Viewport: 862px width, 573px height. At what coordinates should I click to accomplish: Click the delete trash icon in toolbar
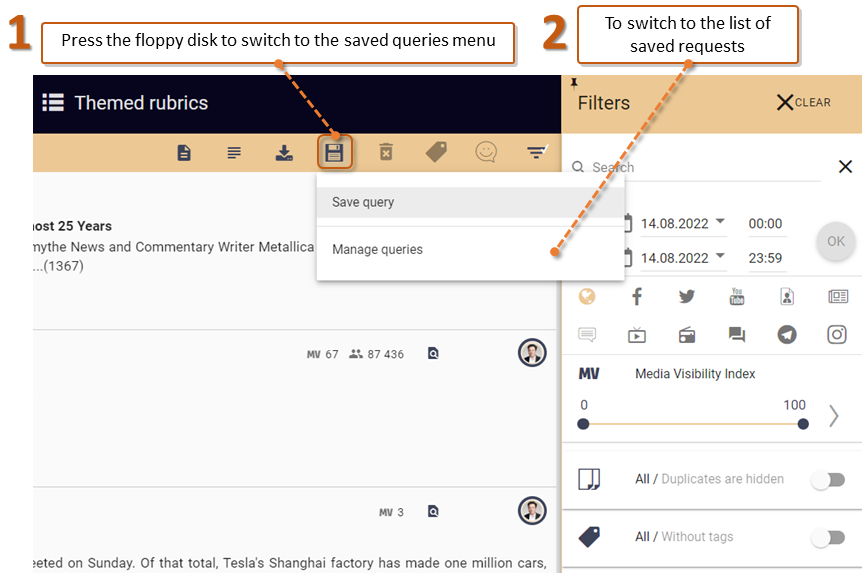[x=386, y=152]
